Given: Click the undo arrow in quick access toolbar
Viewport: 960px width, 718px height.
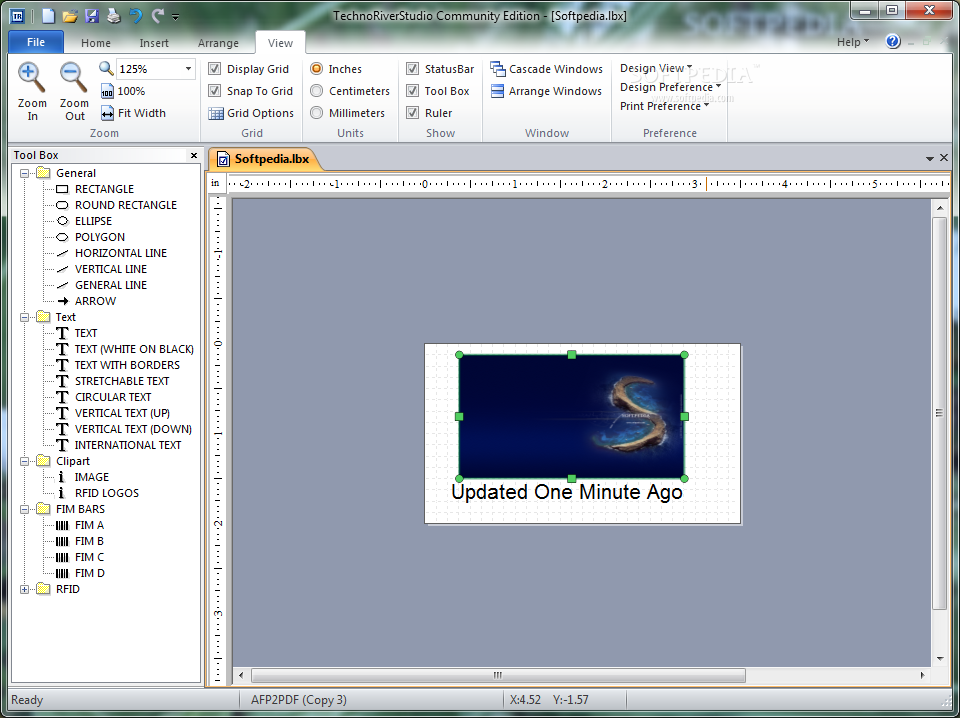Looking at the screenshot, I should pos(136,16).
